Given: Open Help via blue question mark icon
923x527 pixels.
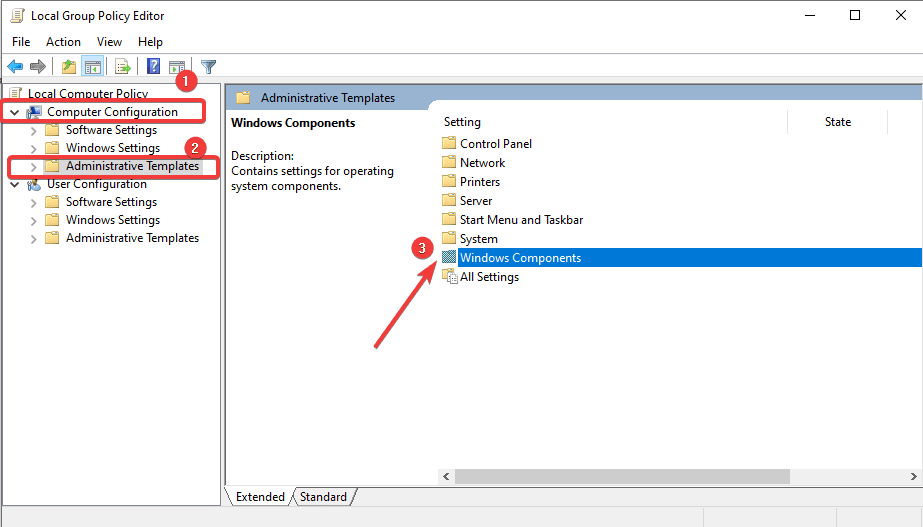Looking at the screenshot, I should pos(154,67).
